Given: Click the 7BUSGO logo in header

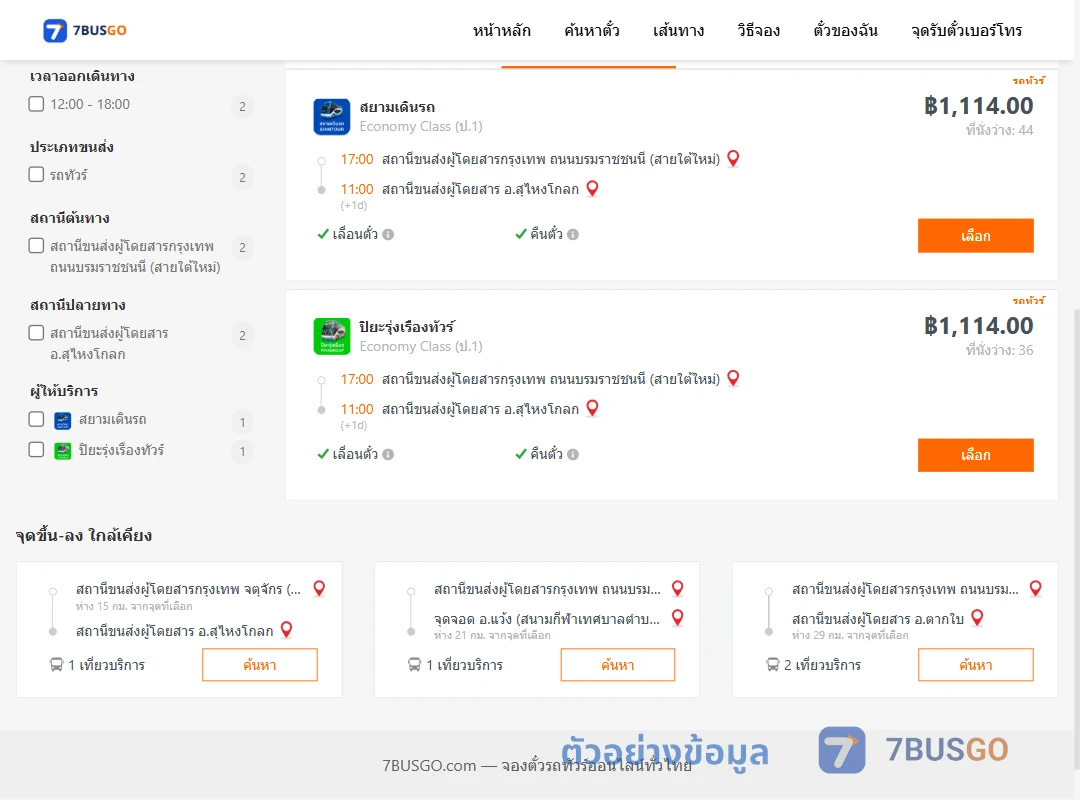Looking at the screenshot, I should point(85,30).
